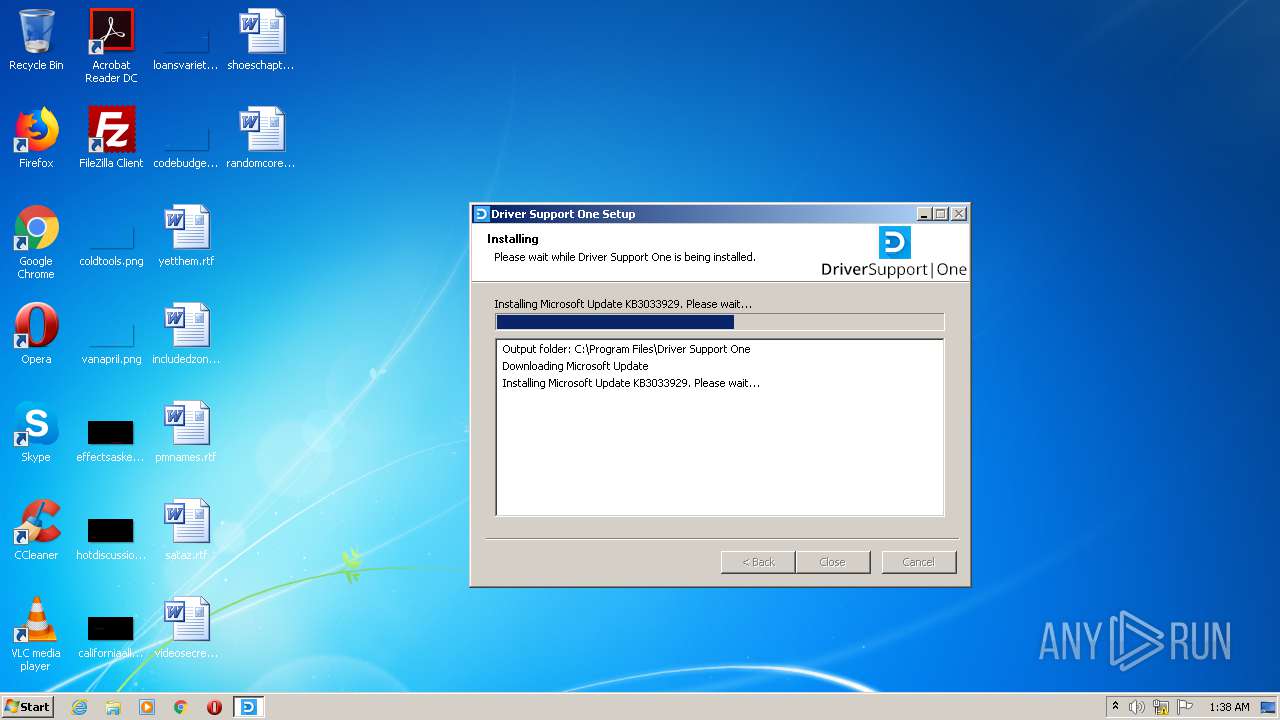
Task: Launch Firefox from the desktop
Action: pos(36,138)
